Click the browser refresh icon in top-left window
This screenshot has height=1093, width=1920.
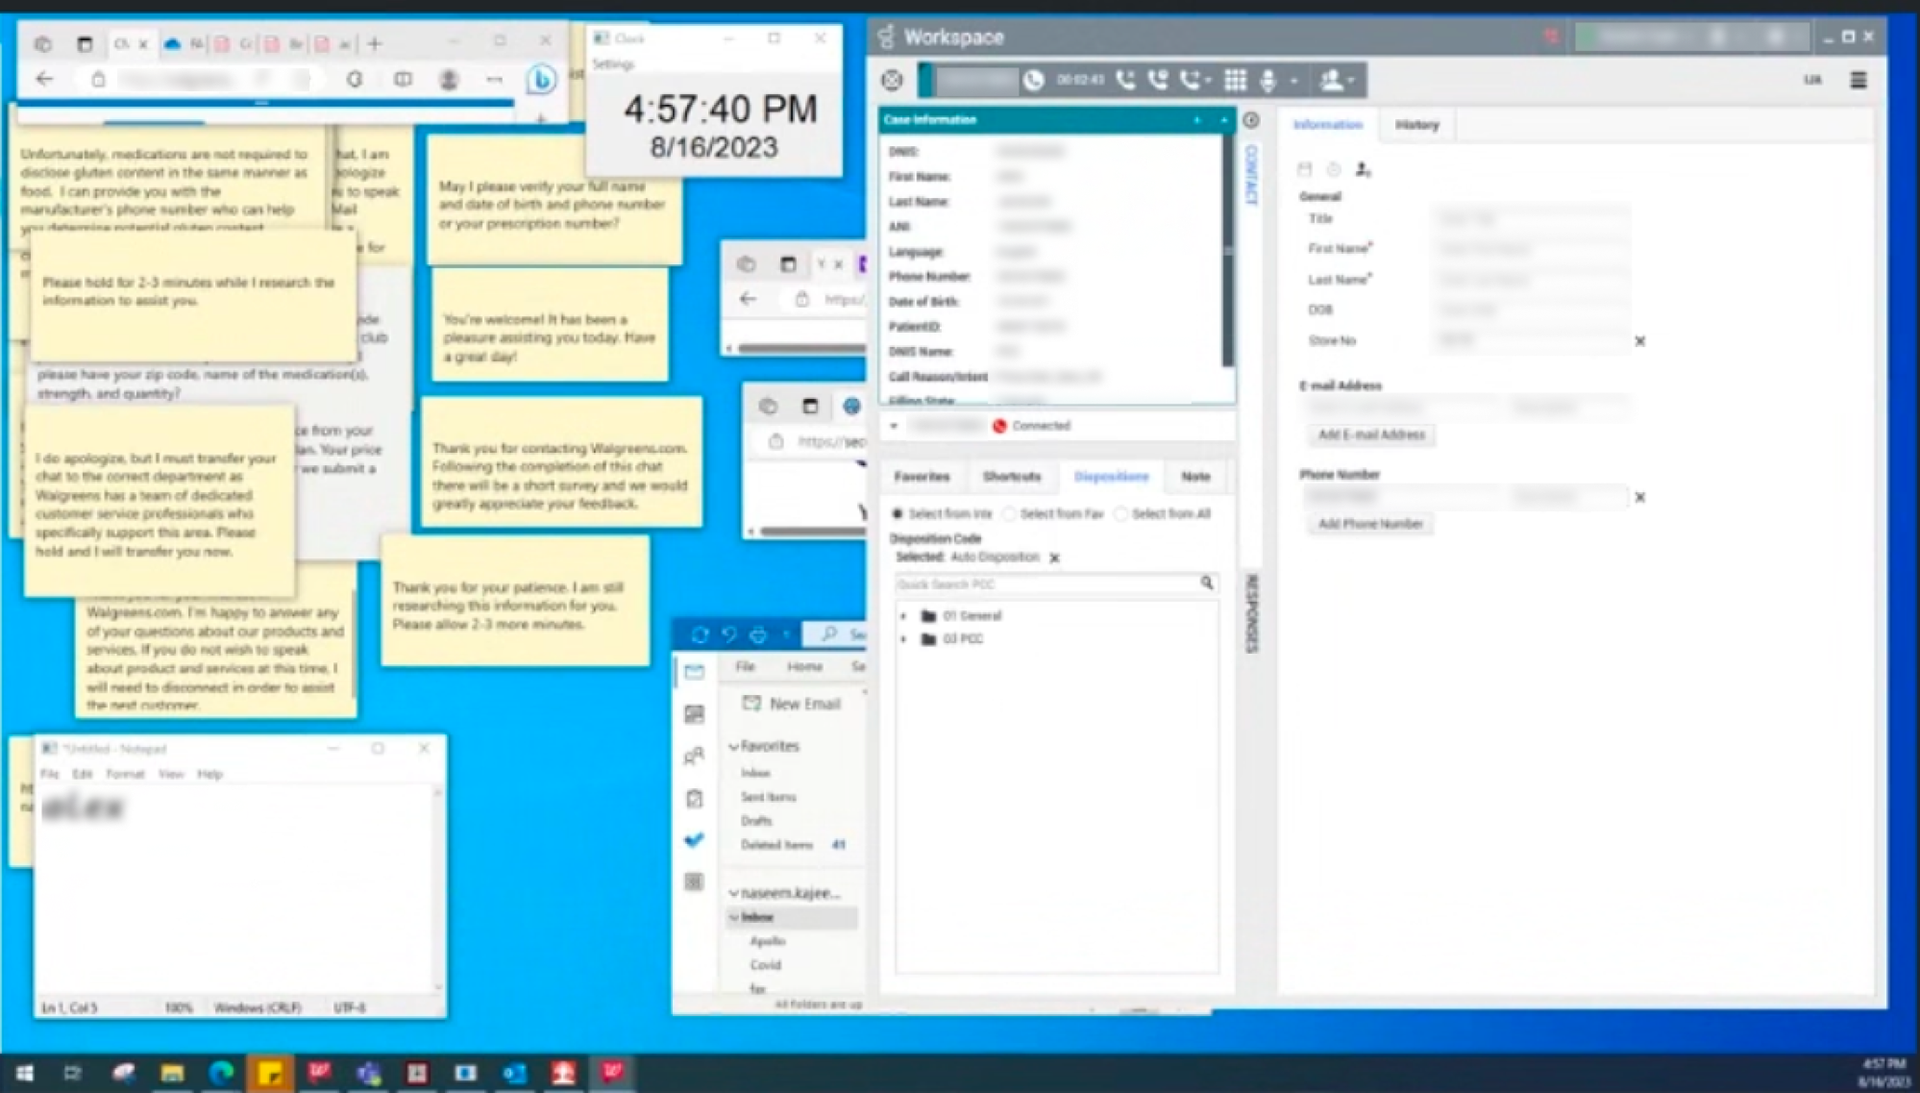tap(354, 79)
